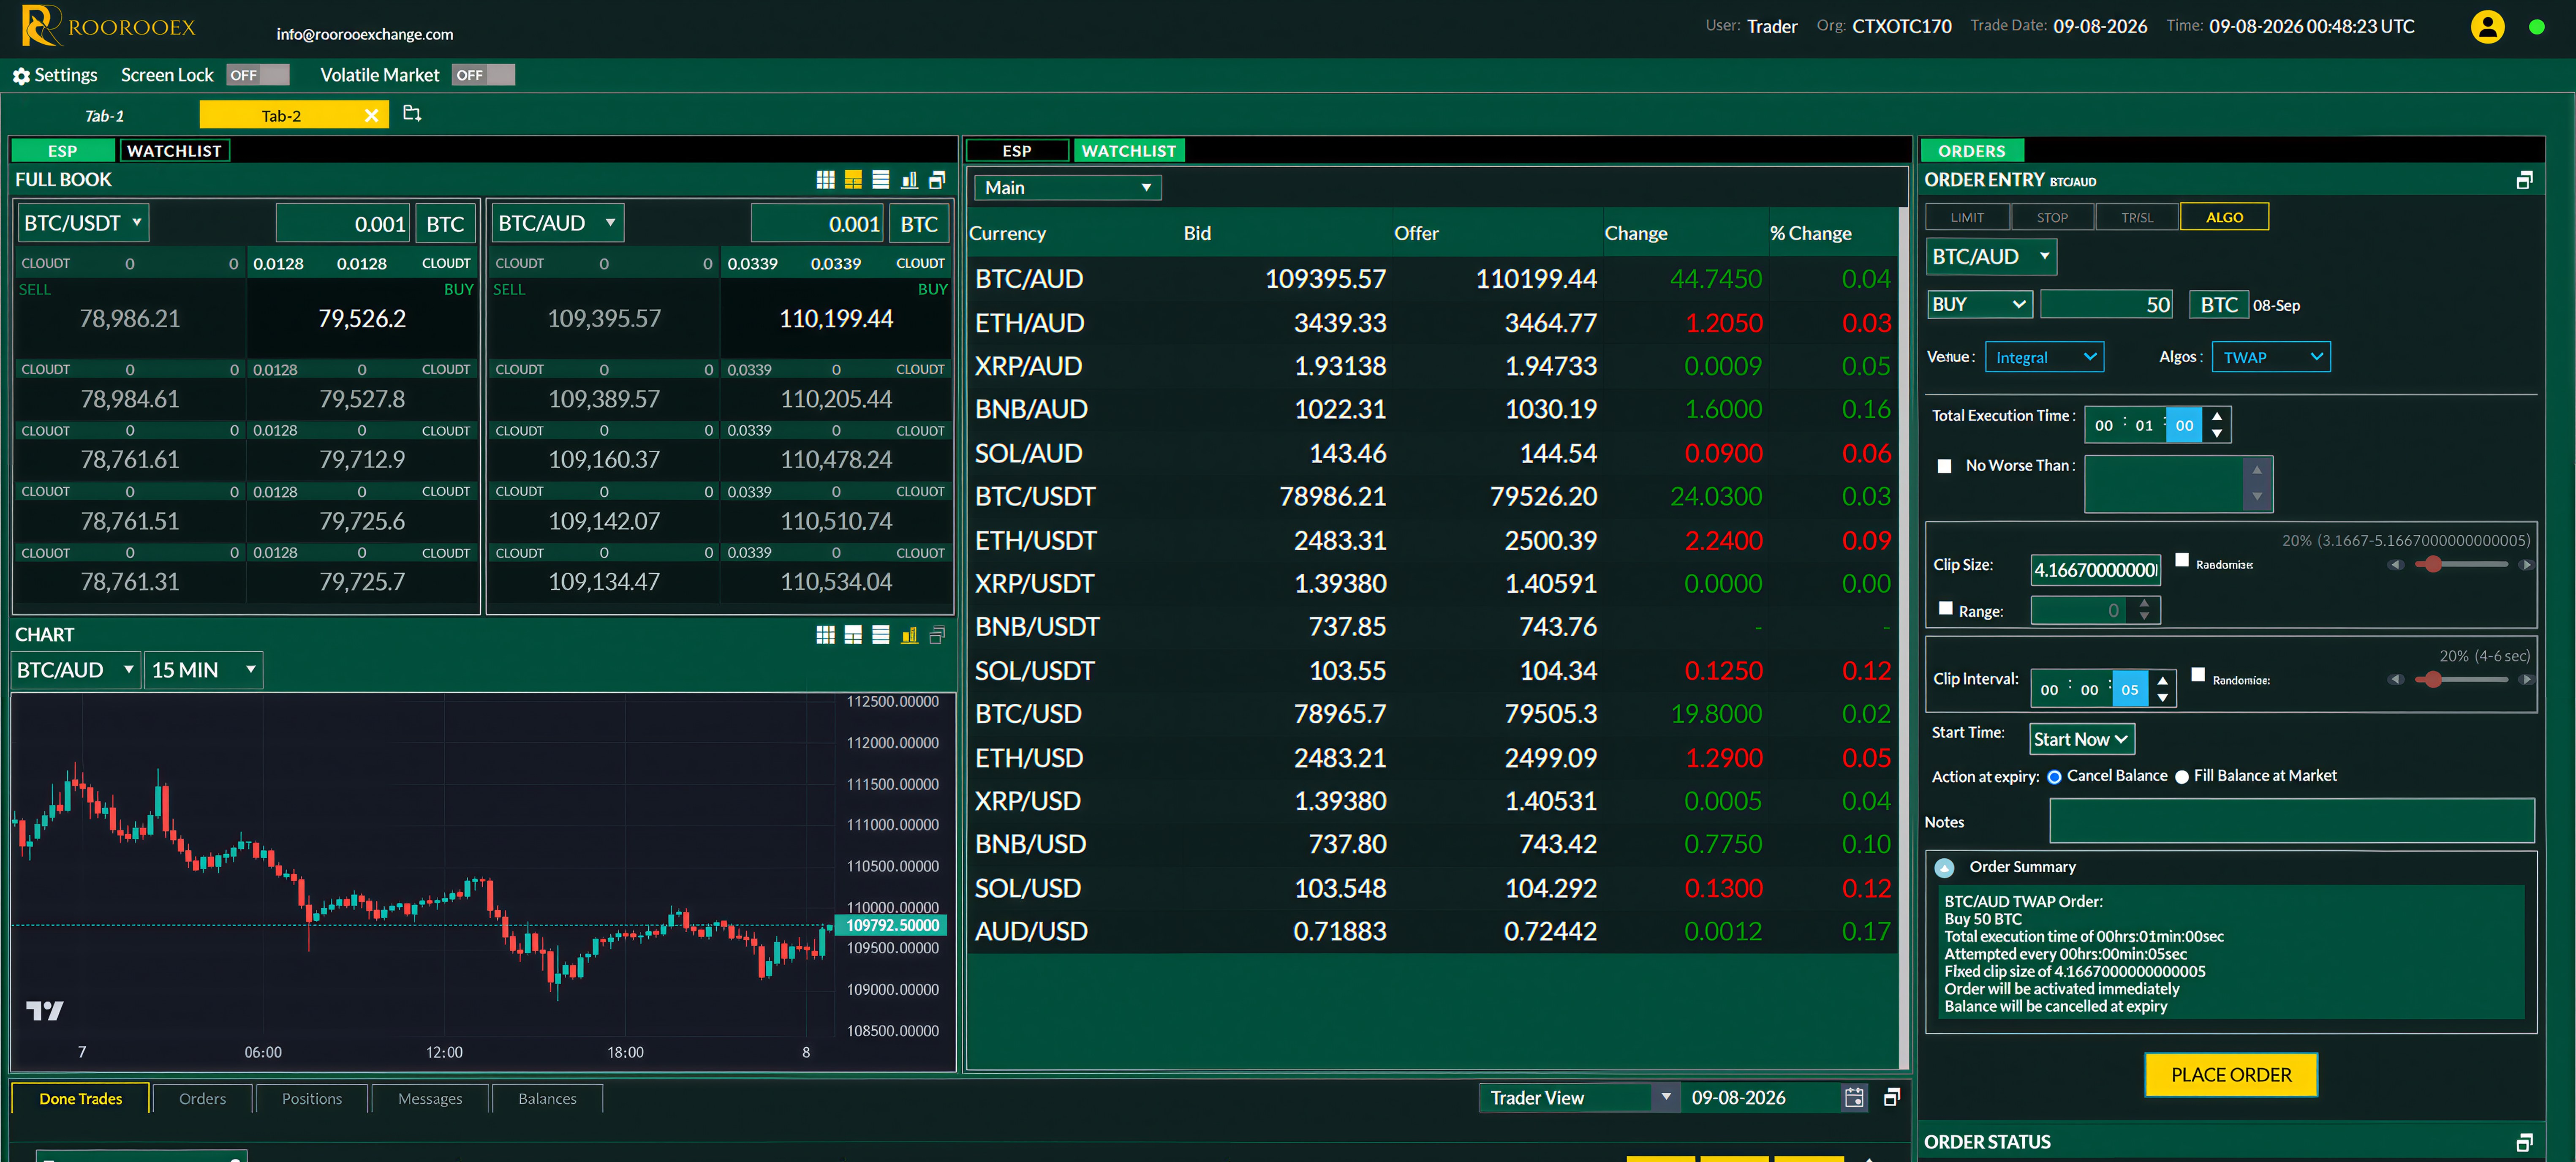The image size is (2576, 1162).
Task: Collapse the Order Summary section
Action: coord(1944,867)
